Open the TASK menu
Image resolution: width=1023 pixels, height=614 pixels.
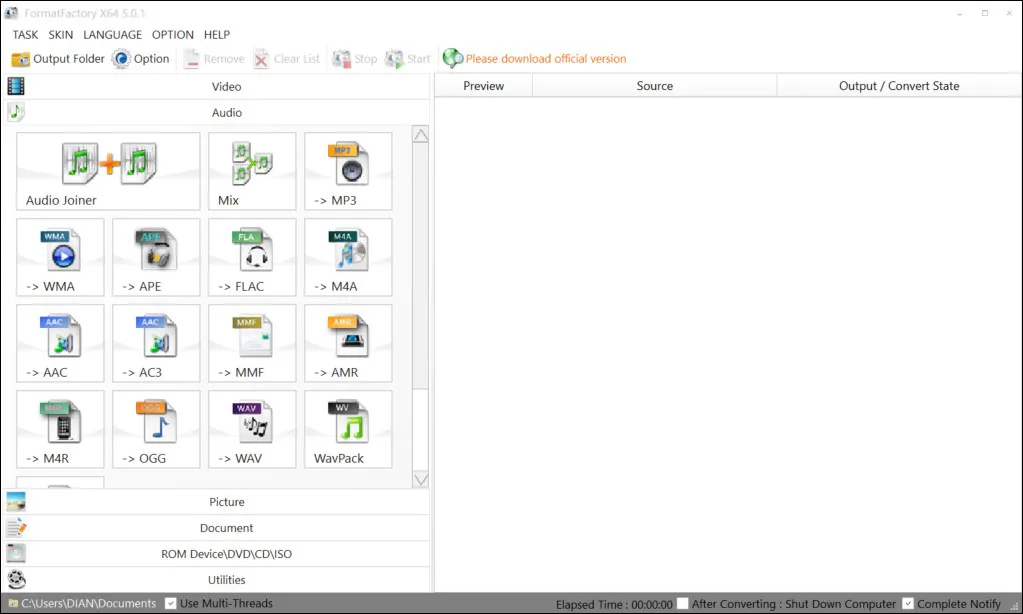[25, 35]
